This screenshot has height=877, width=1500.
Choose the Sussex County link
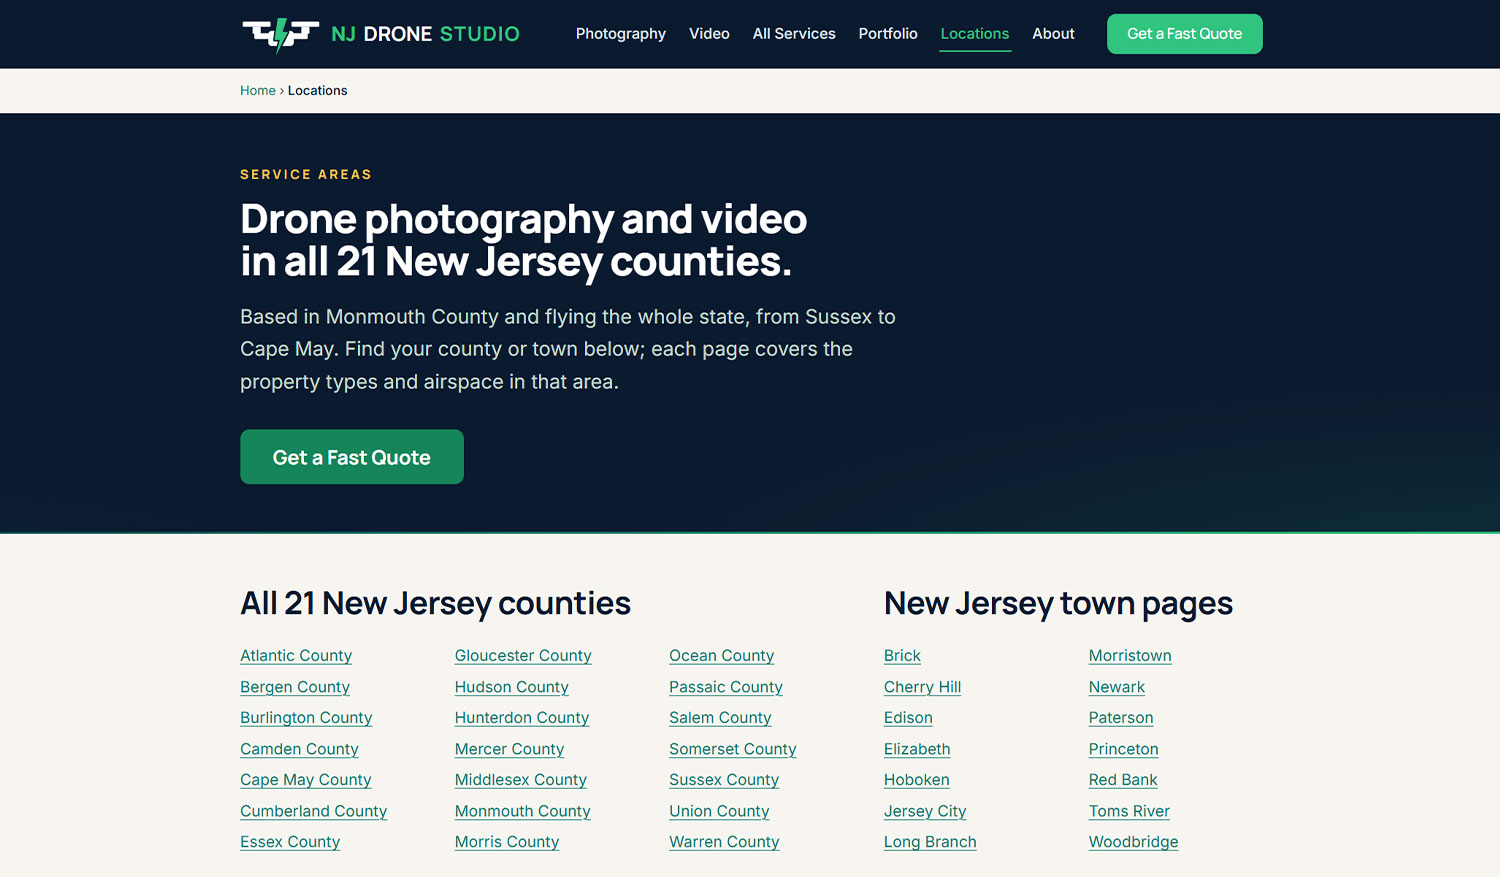tap(724, 780)
